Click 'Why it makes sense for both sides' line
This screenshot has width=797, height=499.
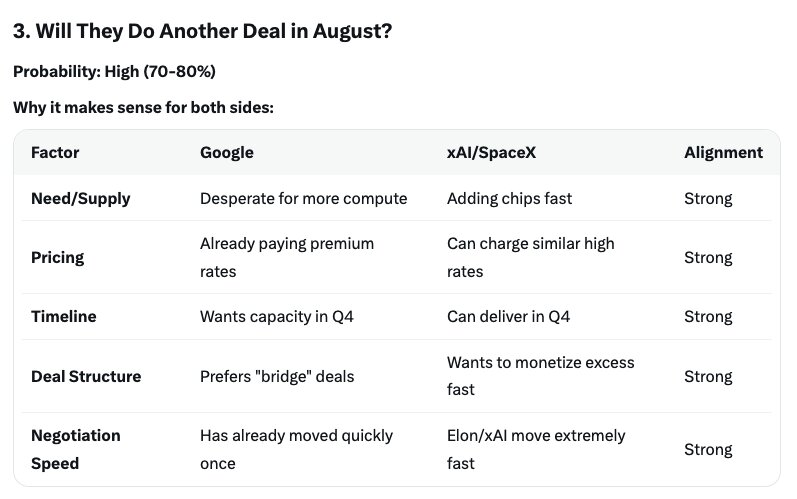click(143, 108)
